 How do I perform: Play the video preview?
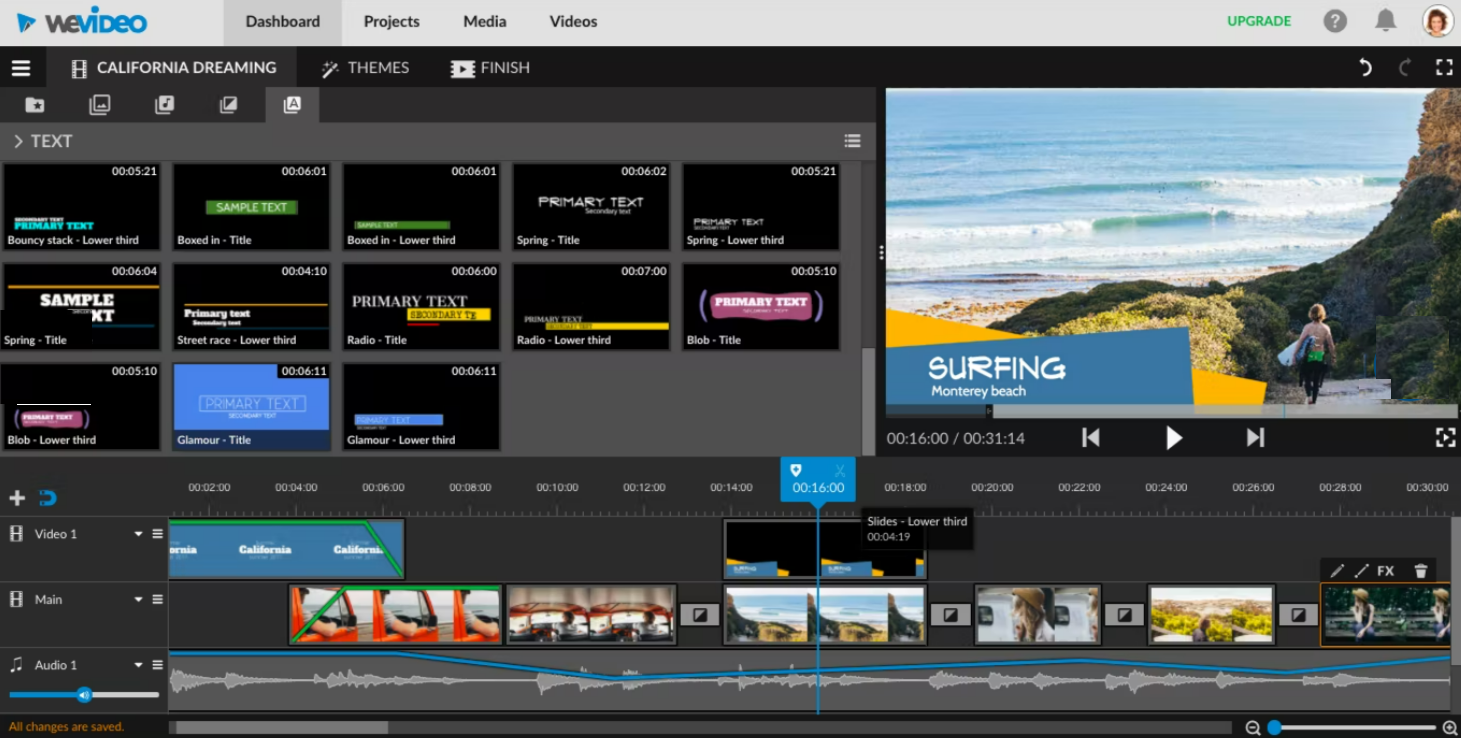1173,438
